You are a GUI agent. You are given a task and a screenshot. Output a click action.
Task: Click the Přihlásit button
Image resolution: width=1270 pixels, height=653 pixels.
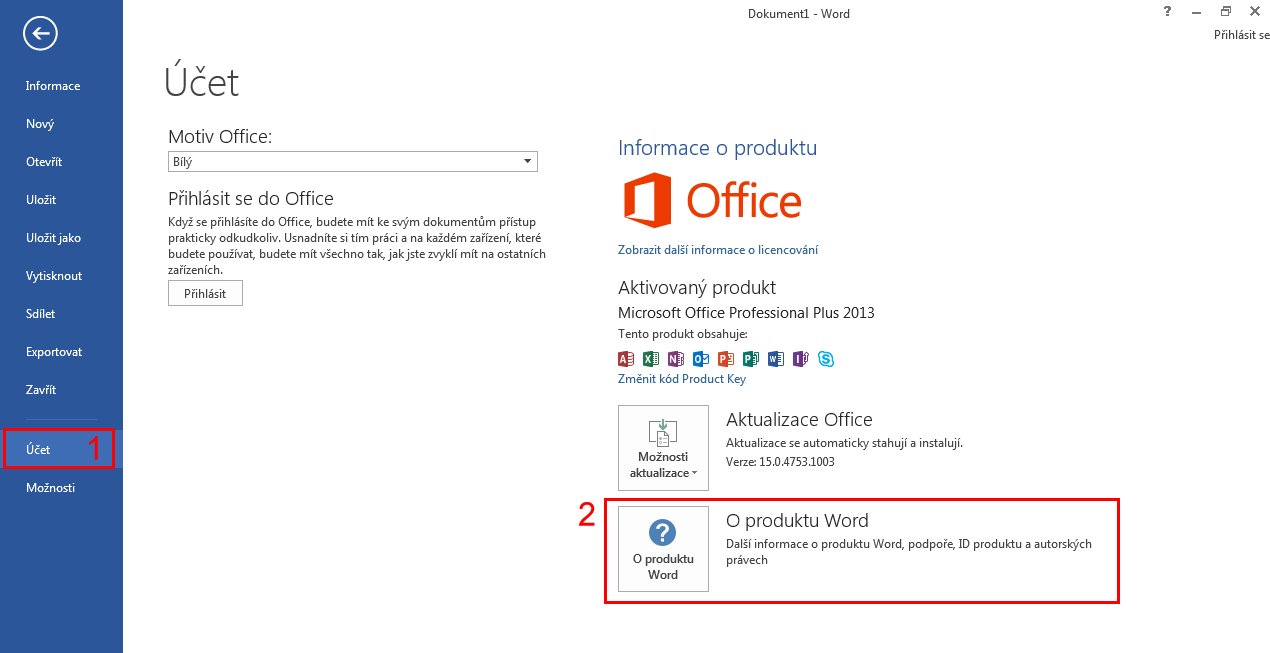click(x=205, y=293)
